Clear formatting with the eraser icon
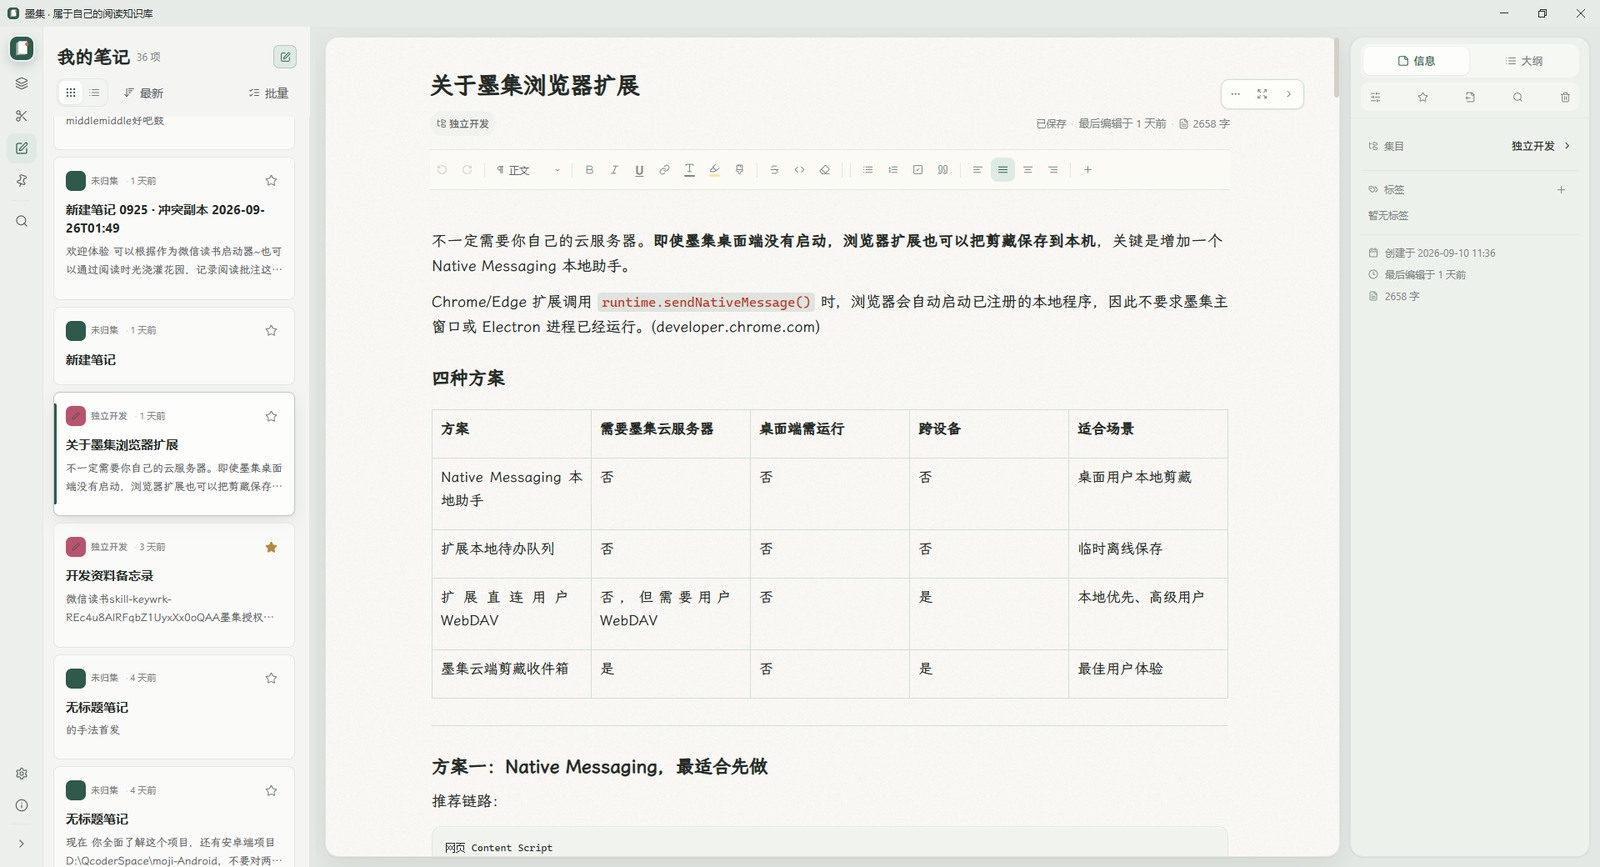This screenshot has width=1600, height=867. pos(825,170)
